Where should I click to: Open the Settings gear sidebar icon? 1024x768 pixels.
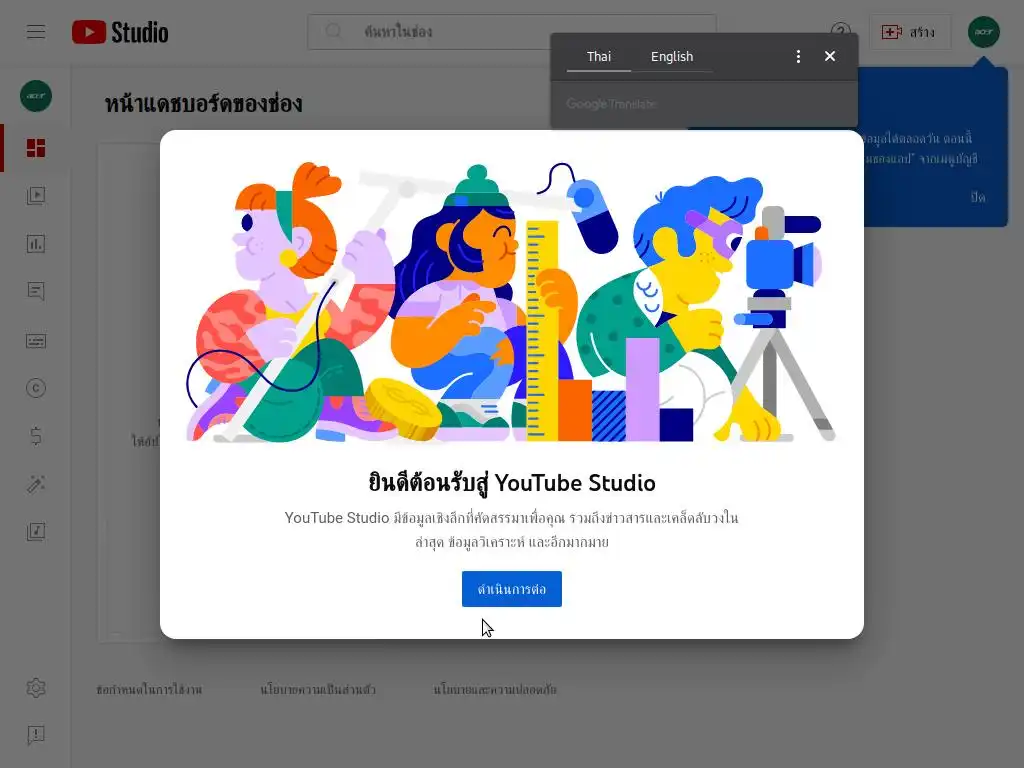point(36,688)
